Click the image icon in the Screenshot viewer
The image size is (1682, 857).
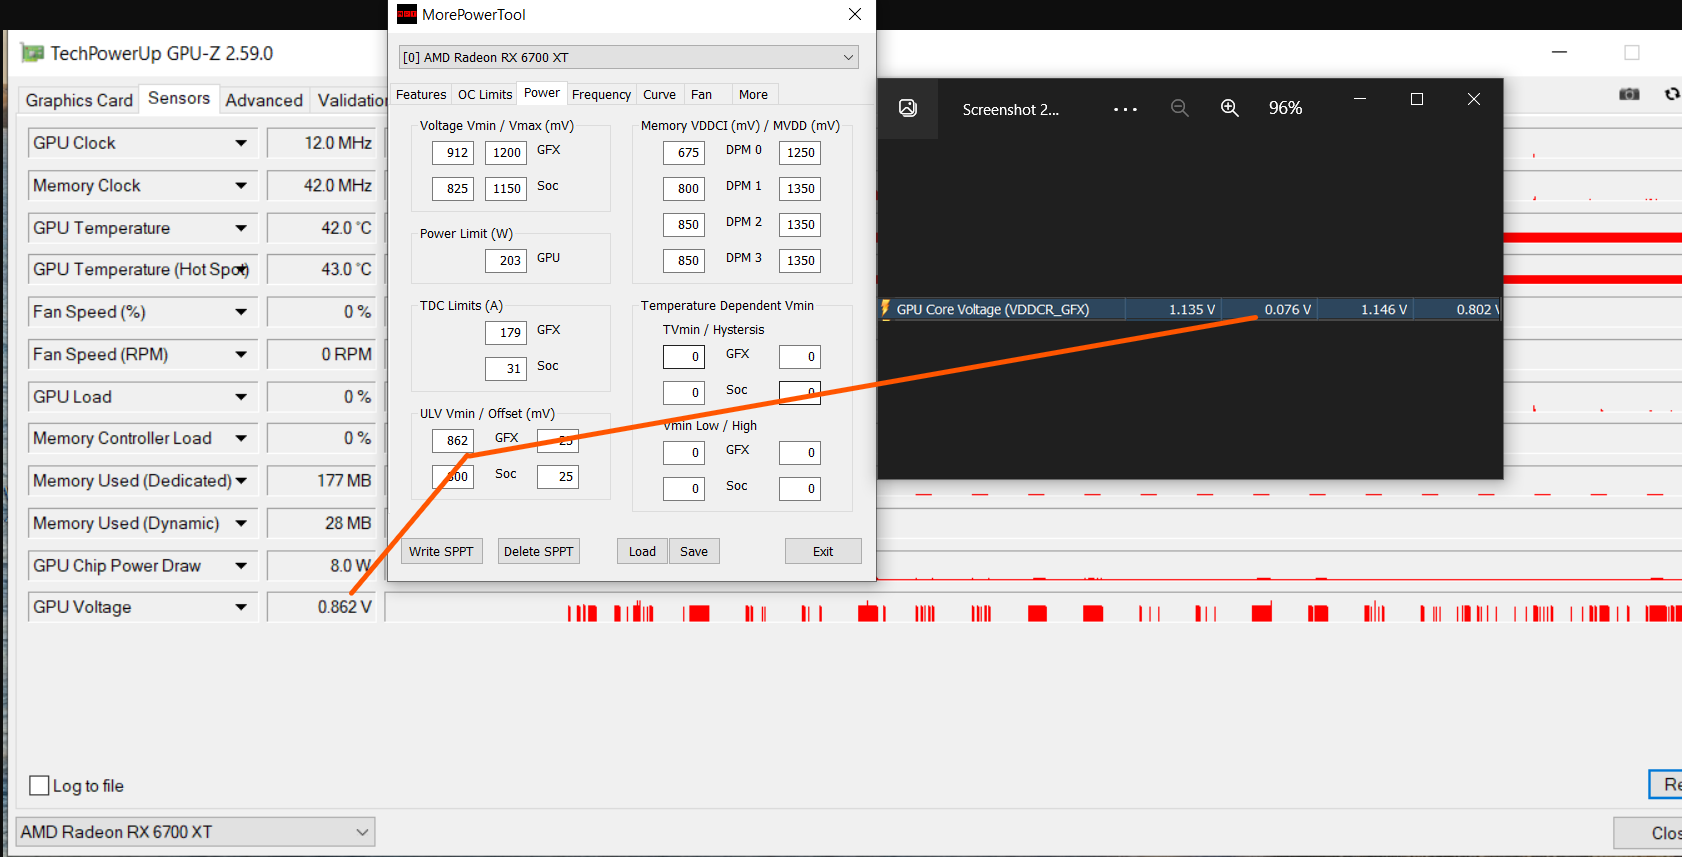point(908,108)
